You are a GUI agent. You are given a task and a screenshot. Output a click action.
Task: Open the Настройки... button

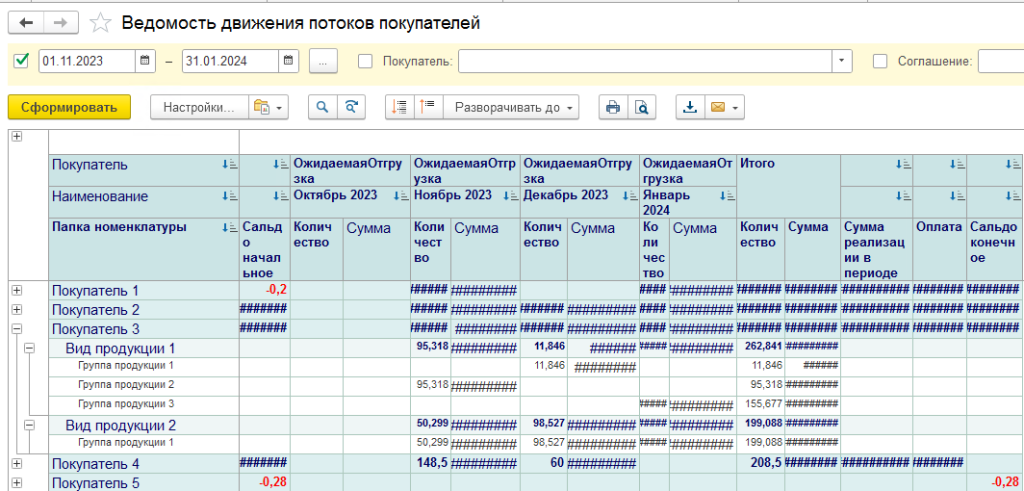[x=199, y=108]
